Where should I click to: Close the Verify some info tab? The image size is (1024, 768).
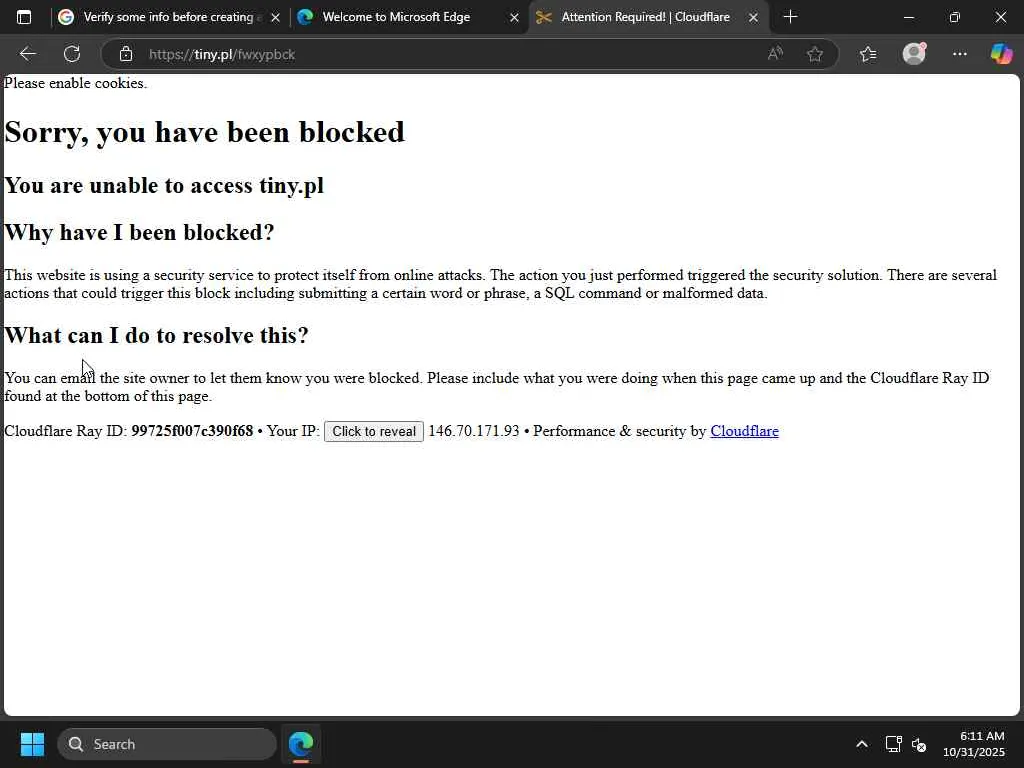click(275, 18)
